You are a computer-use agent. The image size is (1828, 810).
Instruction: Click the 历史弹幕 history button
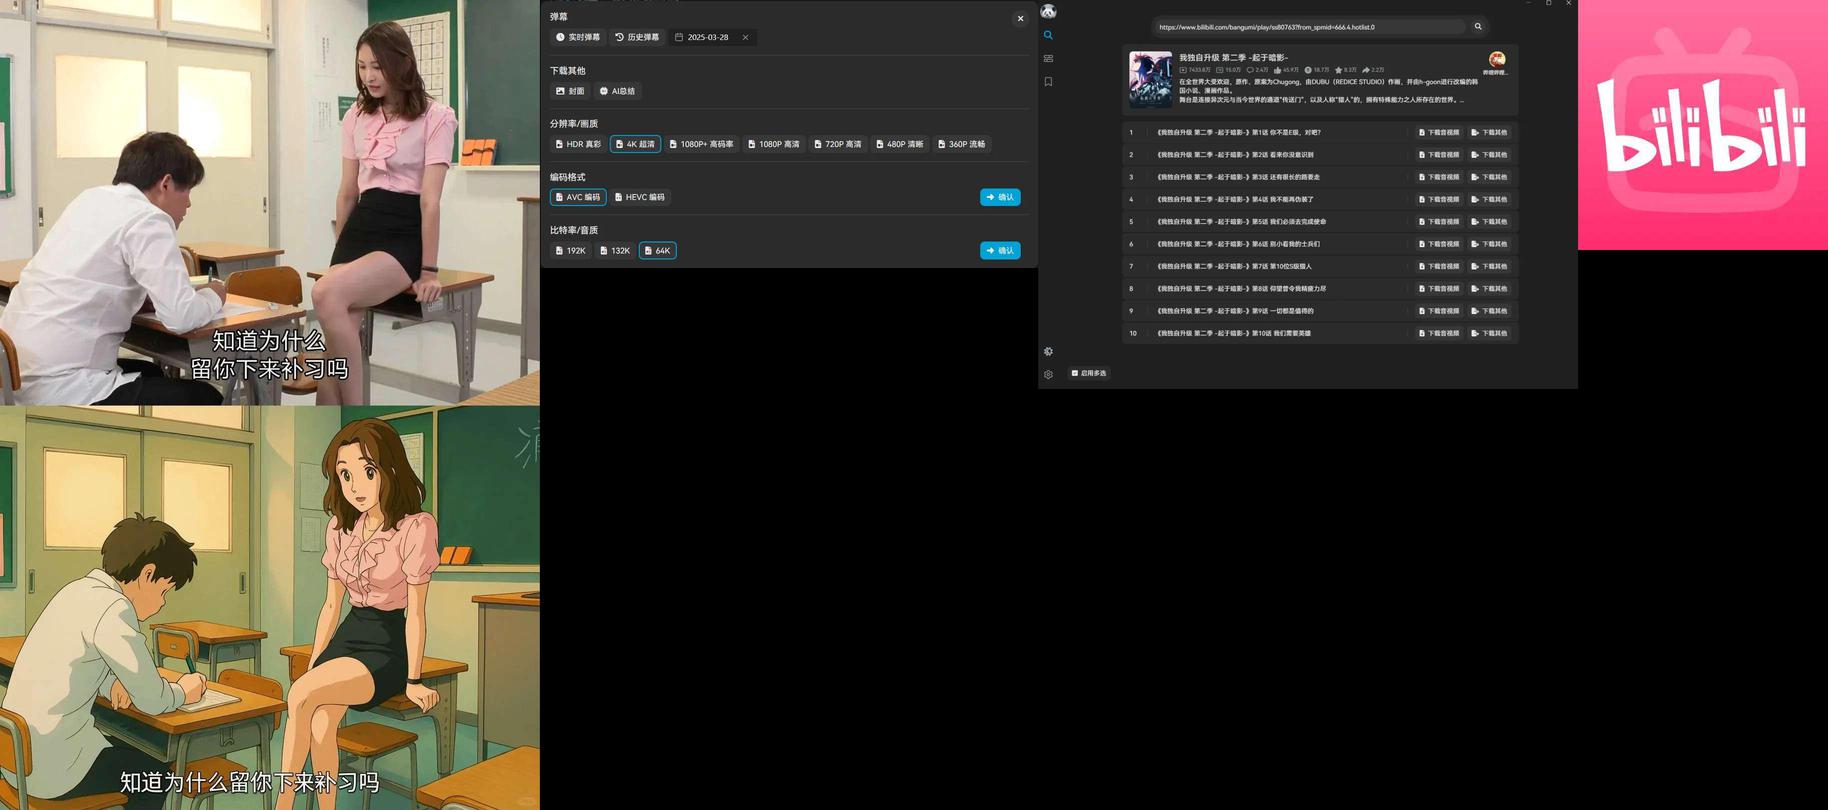point(637,37)
